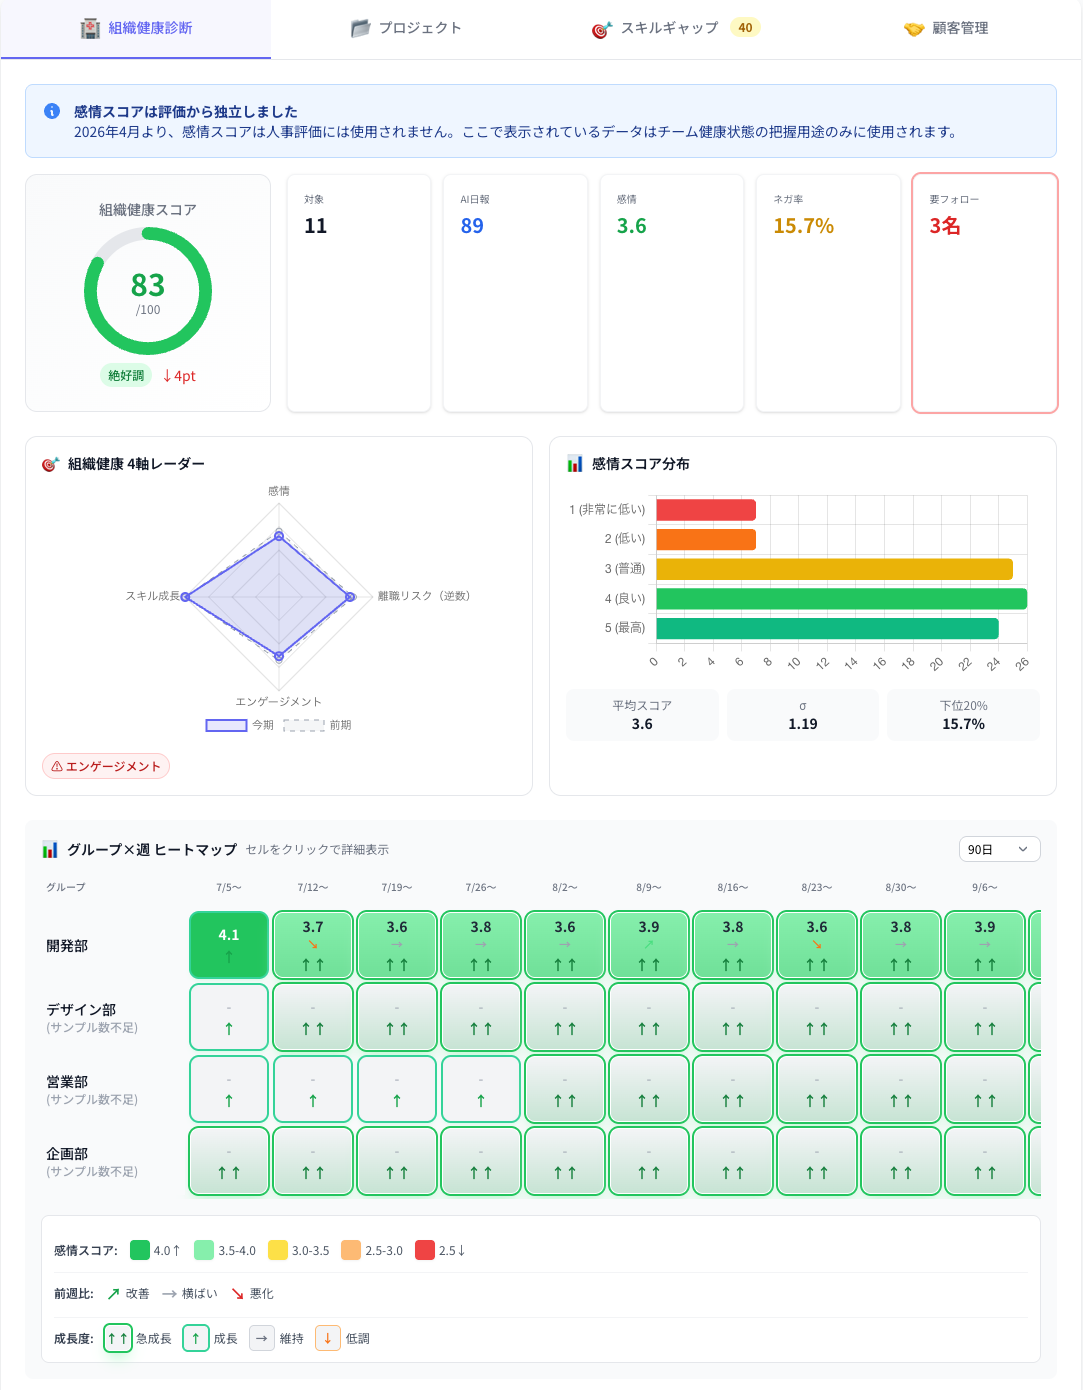
Task: Open the 対象 11 card
Action: tap(359, 293)
